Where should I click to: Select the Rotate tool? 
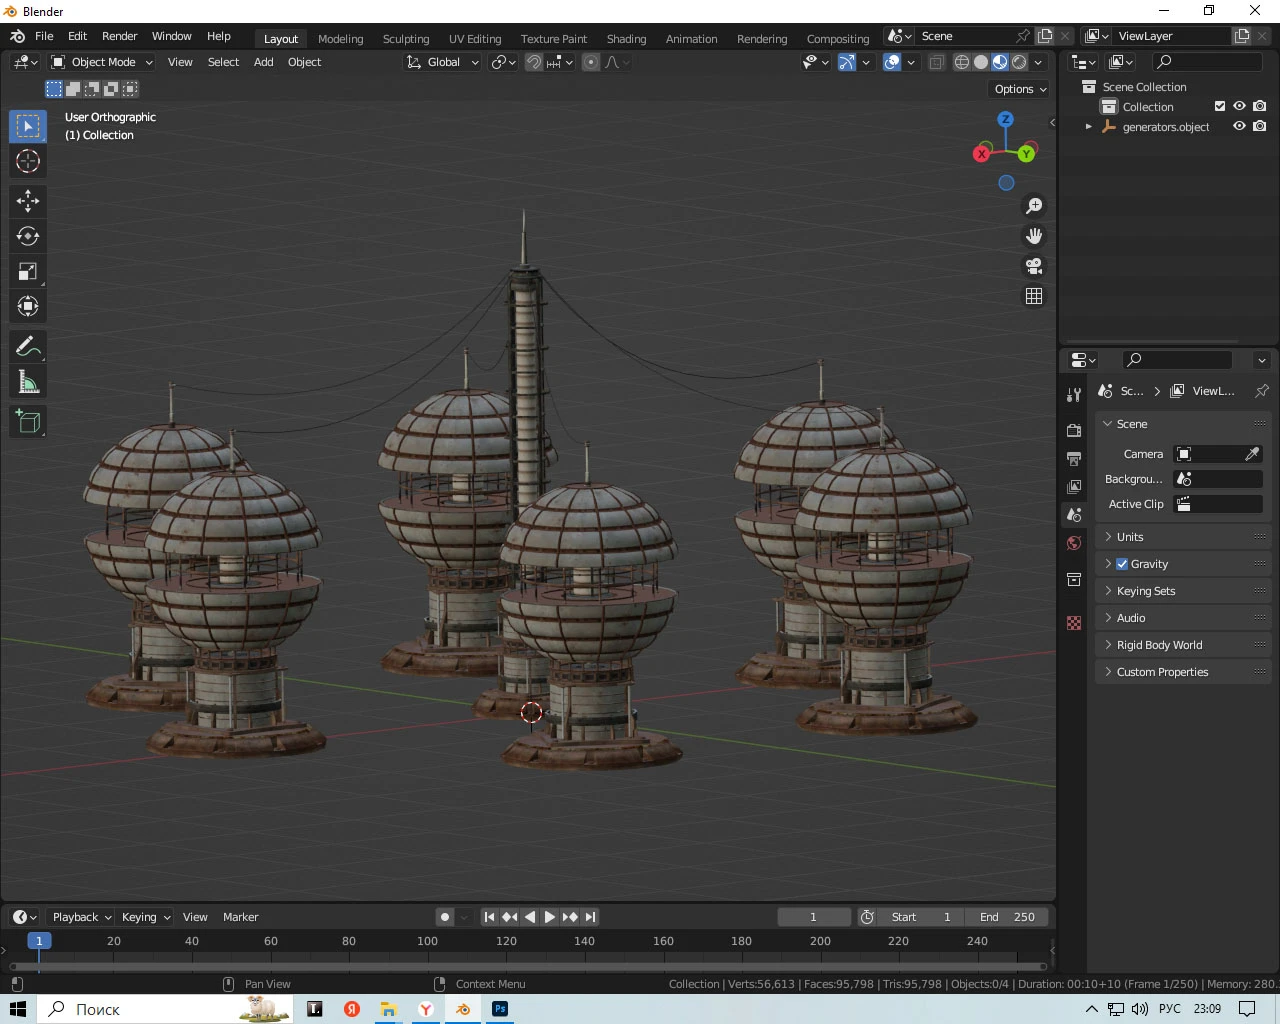pos(28,236)
